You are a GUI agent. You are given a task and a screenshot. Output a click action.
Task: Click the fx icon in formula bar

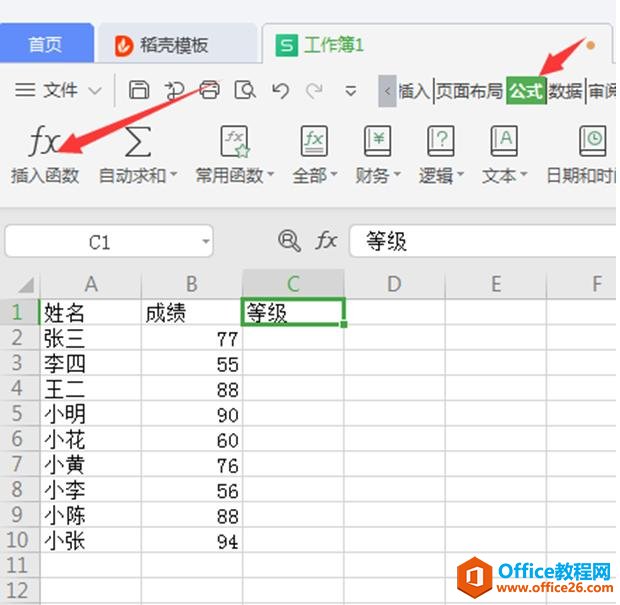pyautogui.click(x=326, y=240)
